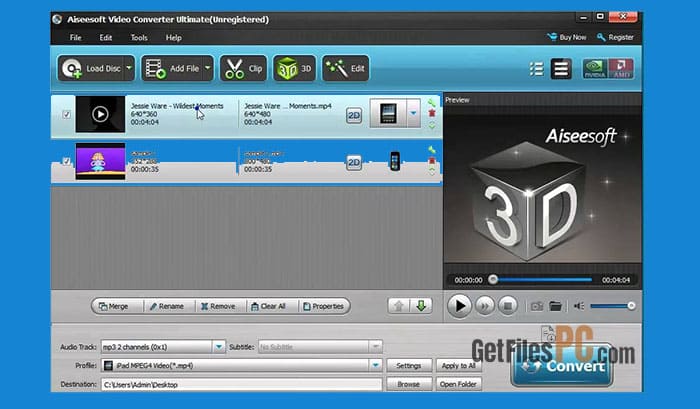Click Register link

click(615, 37)
